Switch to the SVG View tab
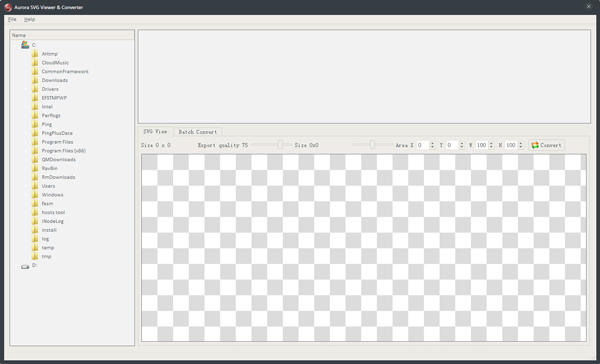The image size is (600, 364). pyautogui.click(x=155, y=131)
